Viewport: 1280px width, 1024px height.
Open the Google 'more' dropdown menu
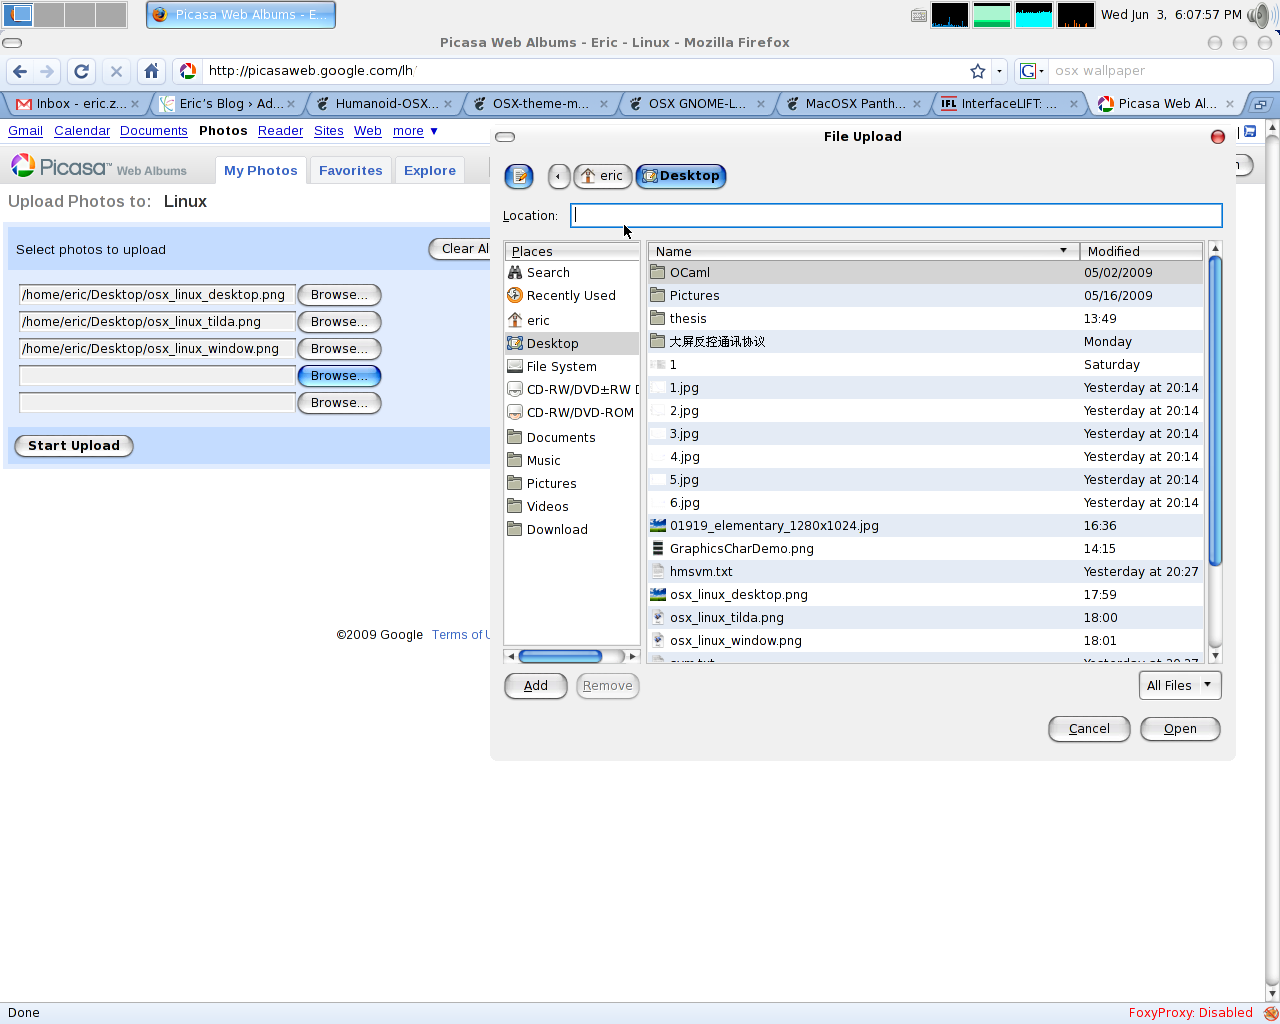[415, 131]
